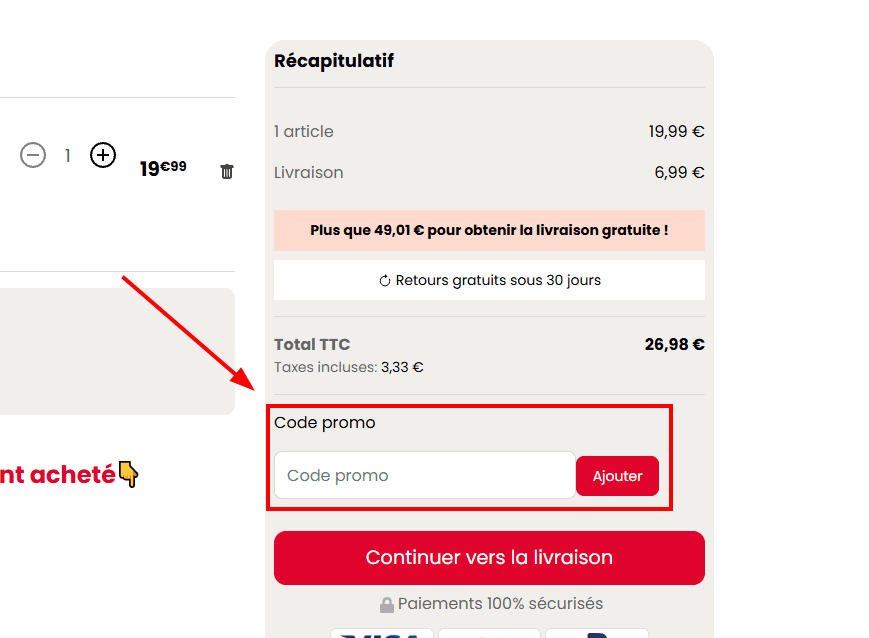The height and width of the screenshot is (638, 869).
Task: Delete the item using trash icon
Action: (227, 172)
